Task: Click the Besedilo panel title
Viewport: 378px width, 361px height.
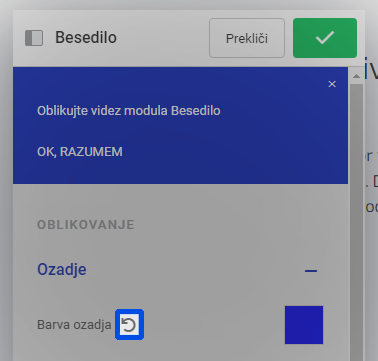Action: point(86,37)
